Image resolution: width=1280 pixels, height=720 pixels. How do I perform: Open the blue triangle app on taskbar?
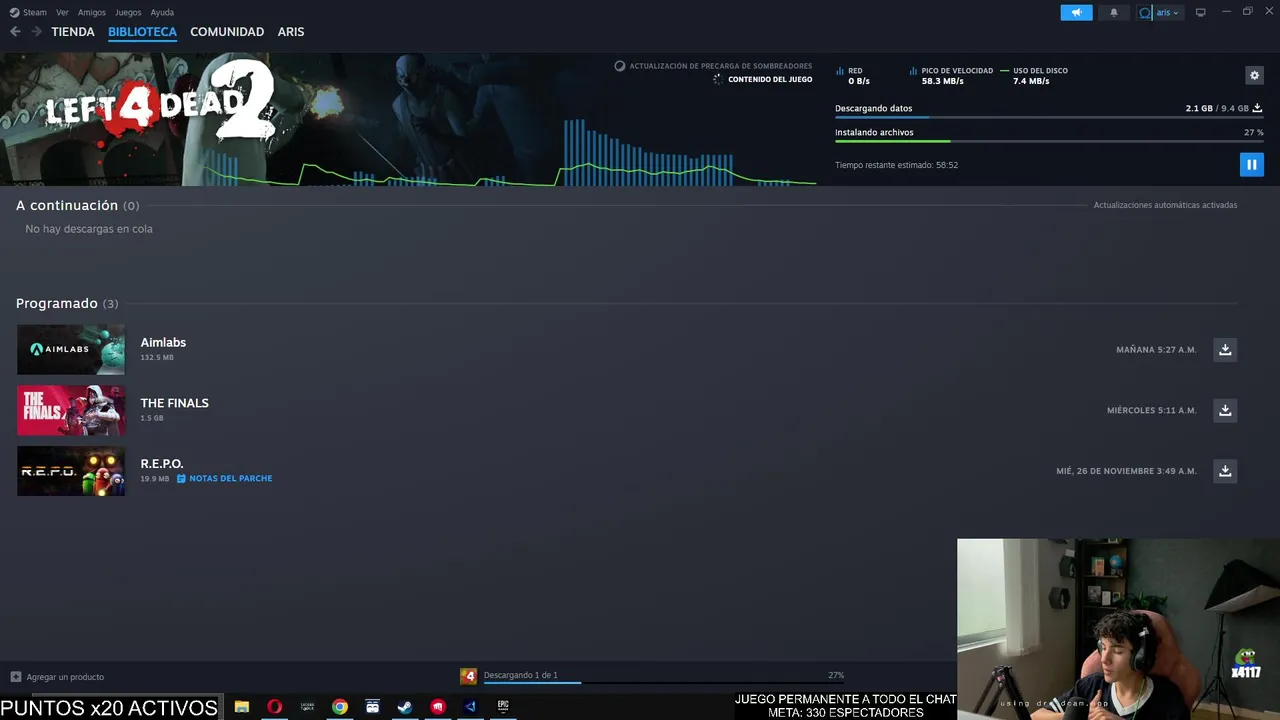tap(470, 707)
